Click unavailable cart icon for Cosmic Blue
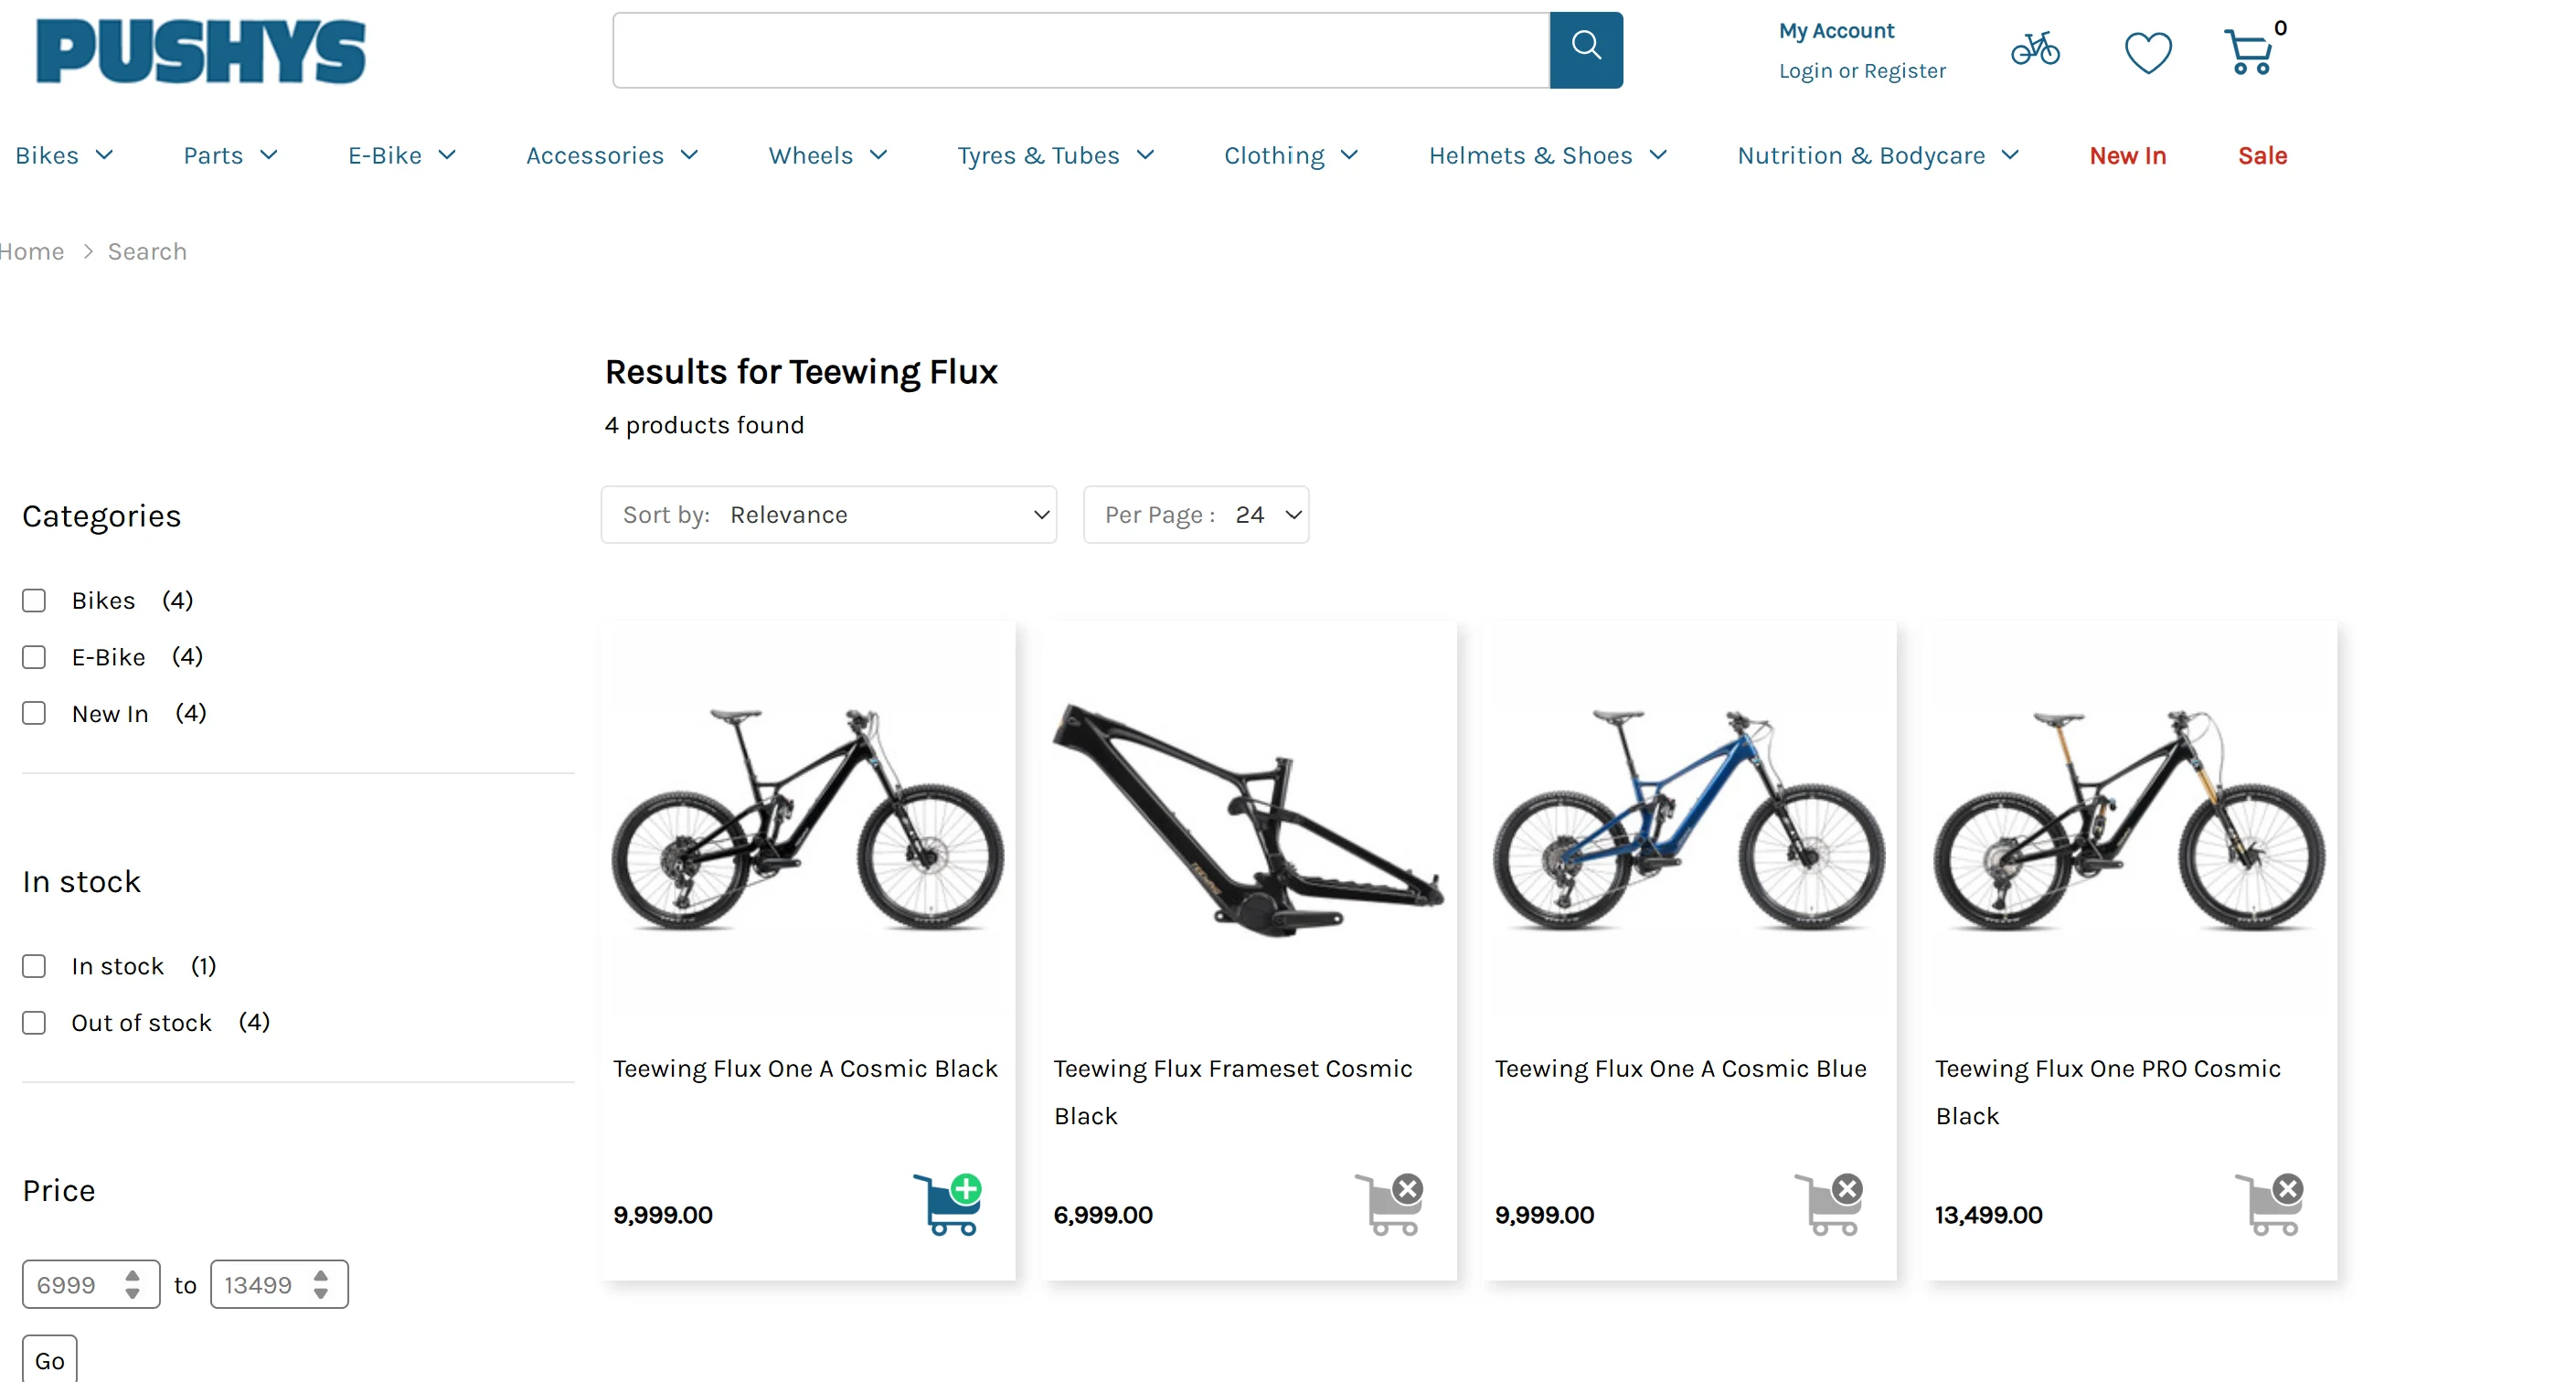 pyautogui.click(x=1829, y=1204)
